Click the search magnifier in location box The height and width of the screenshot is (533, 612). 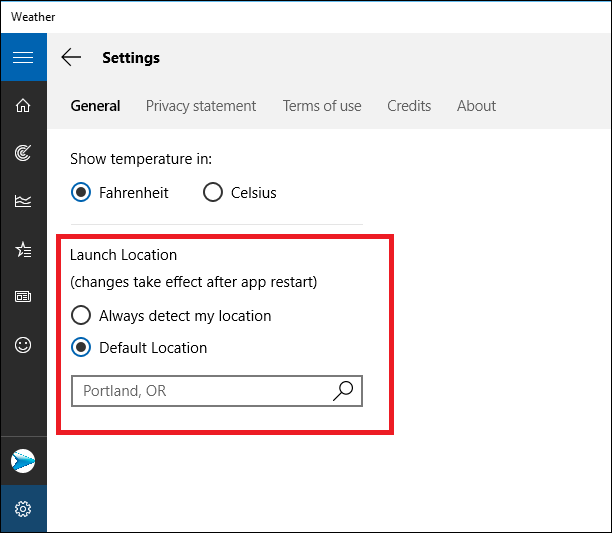[343, 391]
